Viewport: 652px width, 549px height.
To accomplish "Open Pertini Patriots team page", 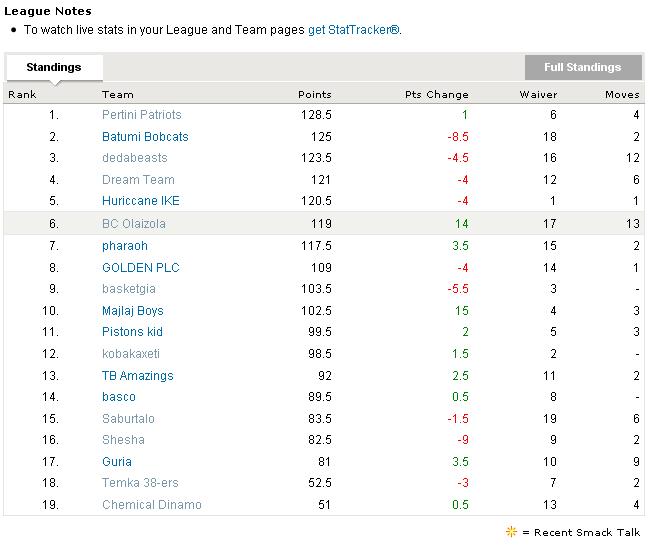I will pyautogui.click(x=141, y=115).
